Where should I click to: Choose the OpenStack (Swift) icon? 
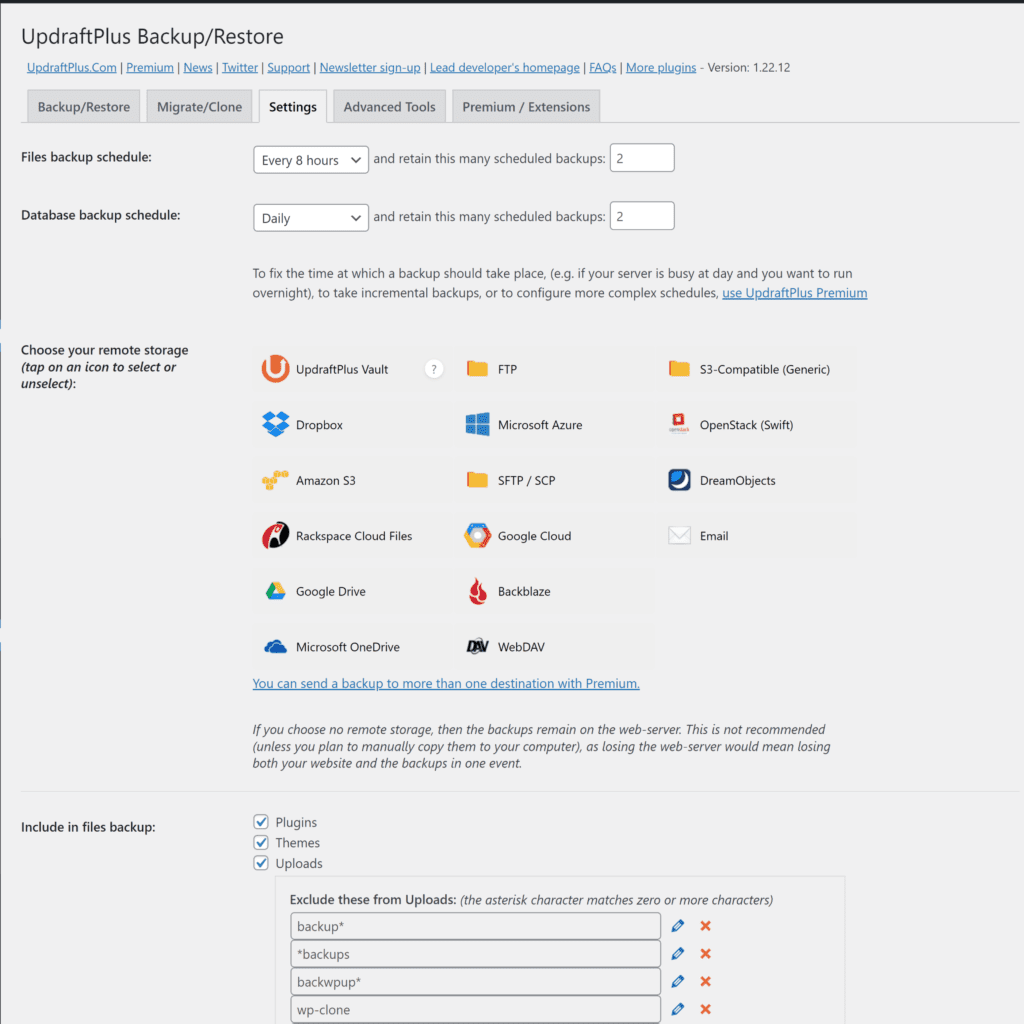[x=679, y=424]
